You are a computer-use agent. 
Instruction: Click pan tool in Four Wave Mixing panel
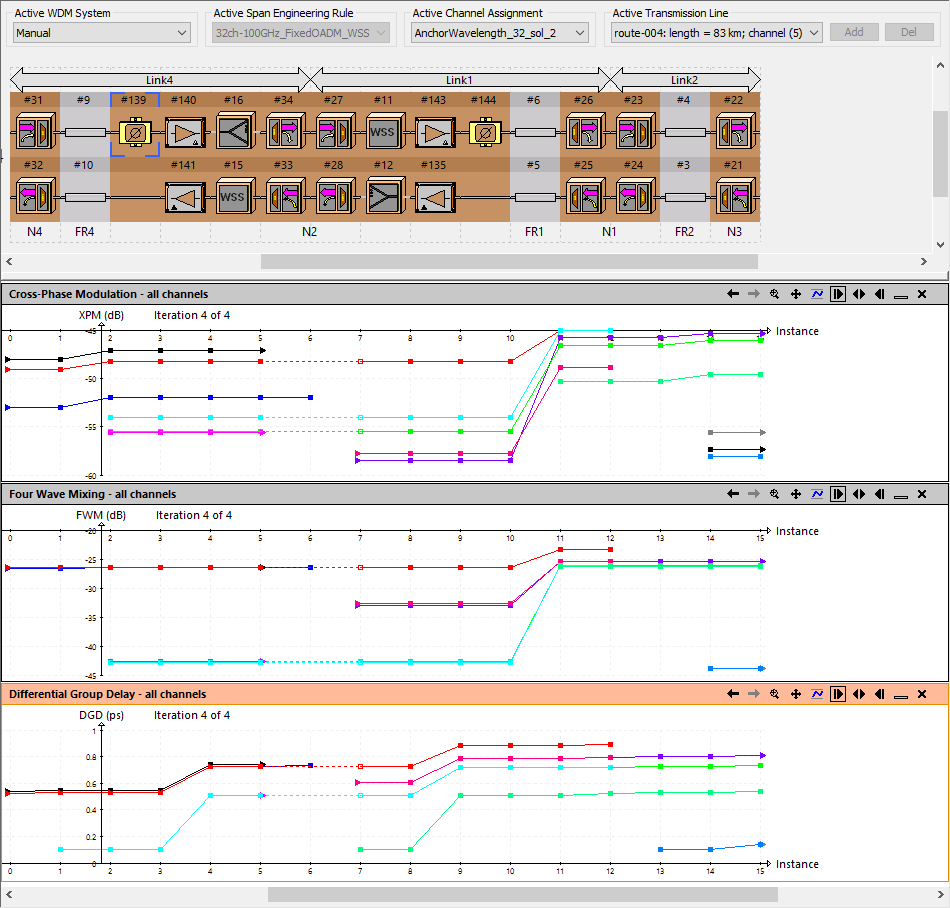click(x=796, y=494)
